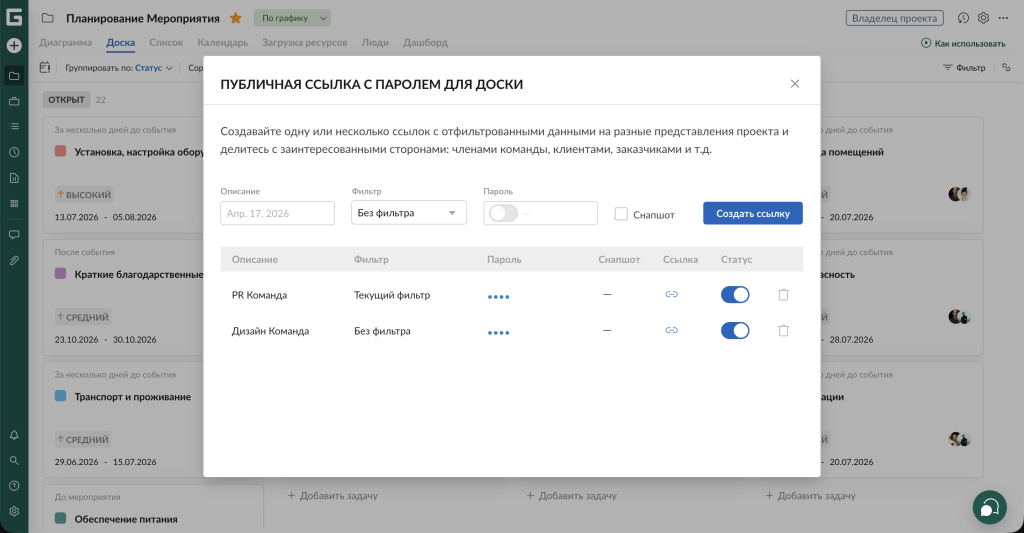This screenshot has height=533, width=1024.
Task: Open the comments chat icon in sidebar
Action: coord(14,234)
